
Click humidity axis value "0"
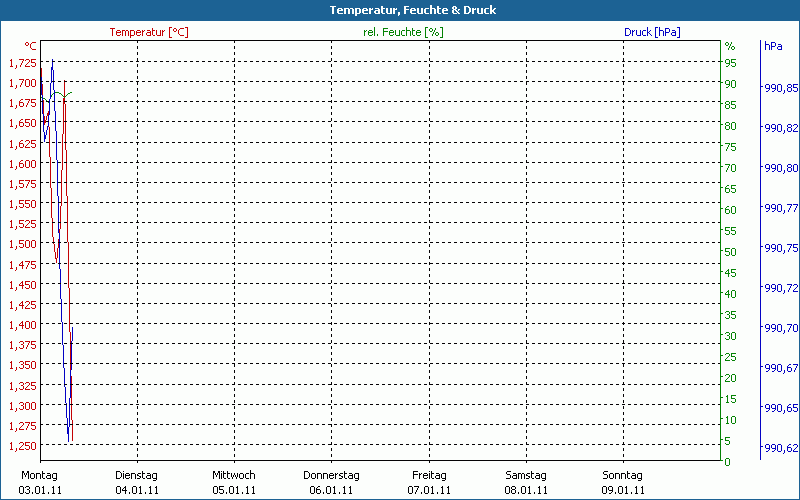tap(728, 462)
